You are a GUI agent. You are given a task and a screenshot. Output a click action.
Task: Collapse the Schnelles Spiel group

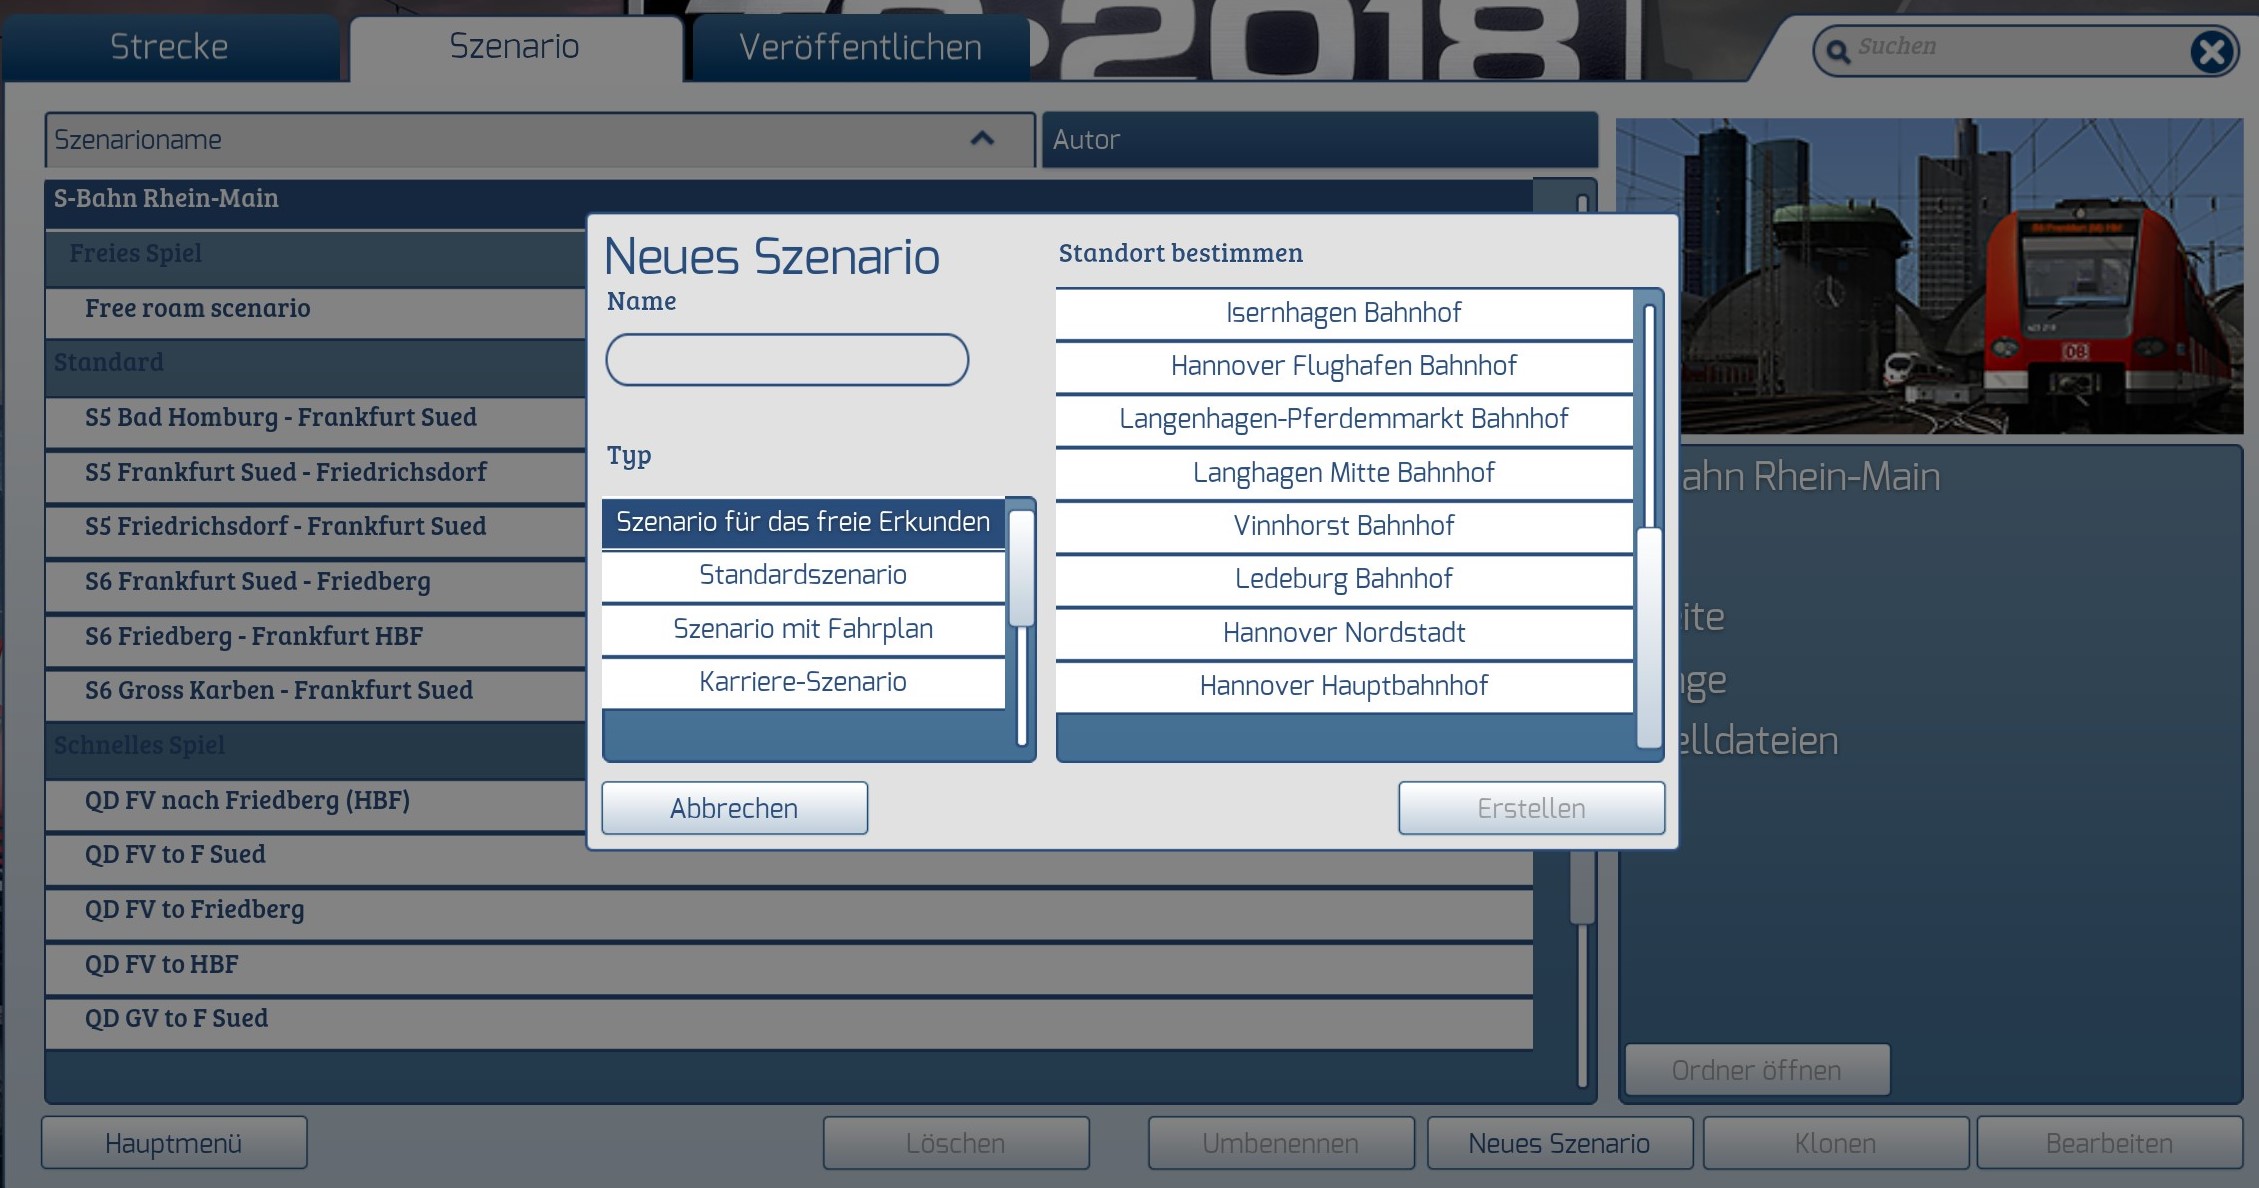(x=140, y=745)
